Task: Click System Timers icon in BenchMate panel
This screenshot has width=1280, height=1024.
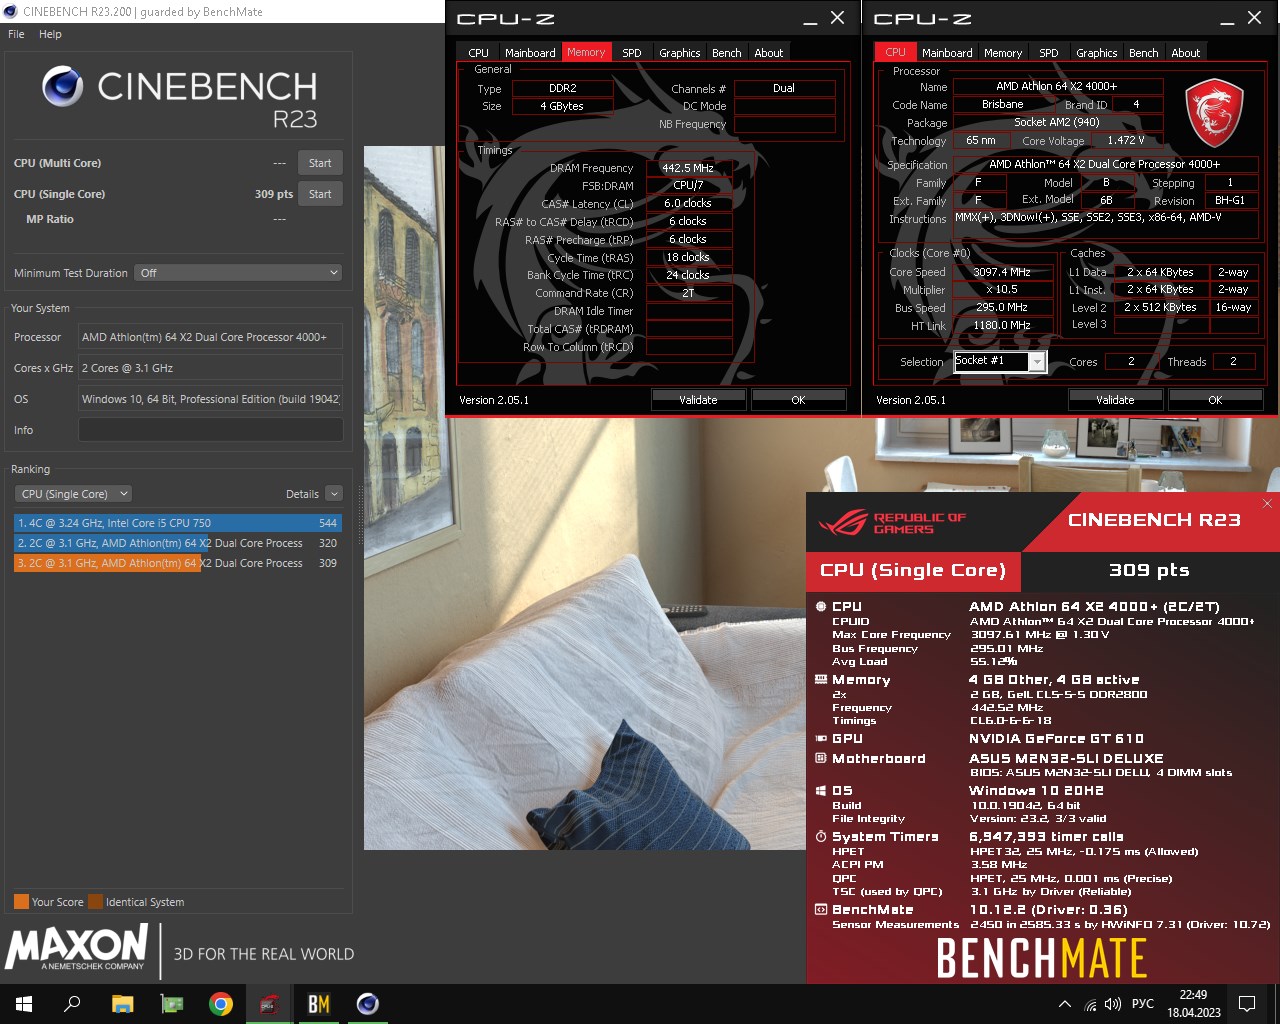Action: tap(821, 837)
